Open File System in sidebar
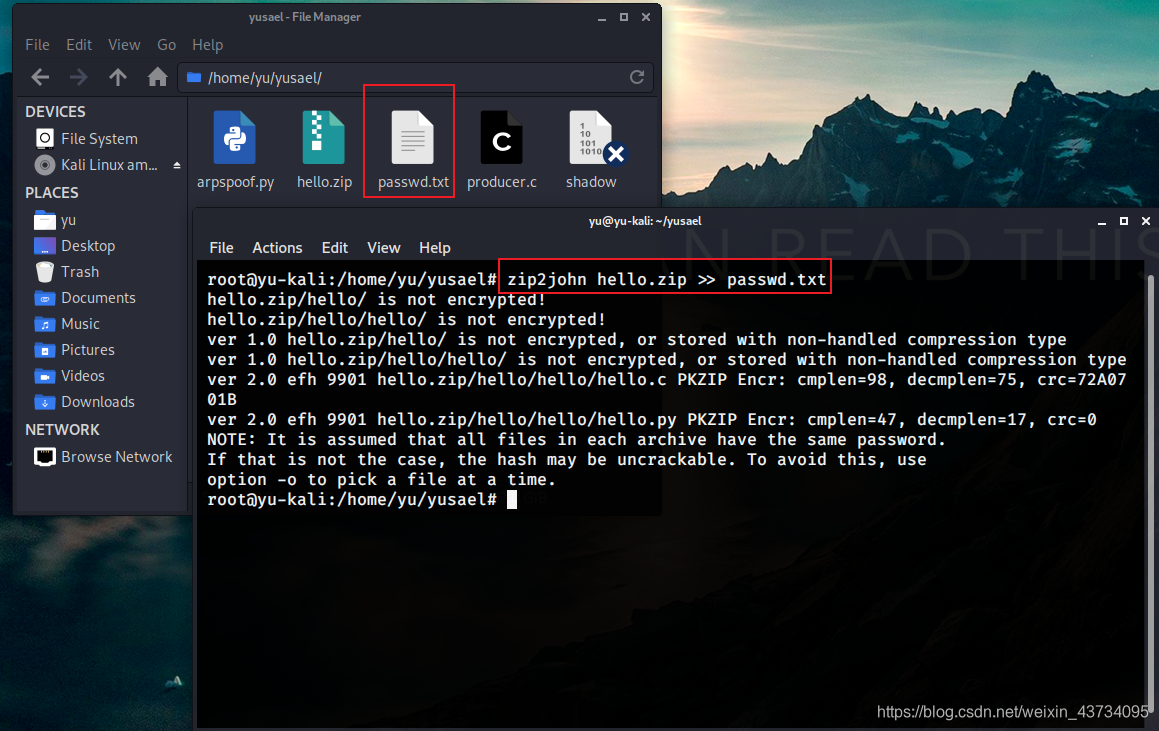Viewport: 1159px width, 731px height. [x=99, y=138]
